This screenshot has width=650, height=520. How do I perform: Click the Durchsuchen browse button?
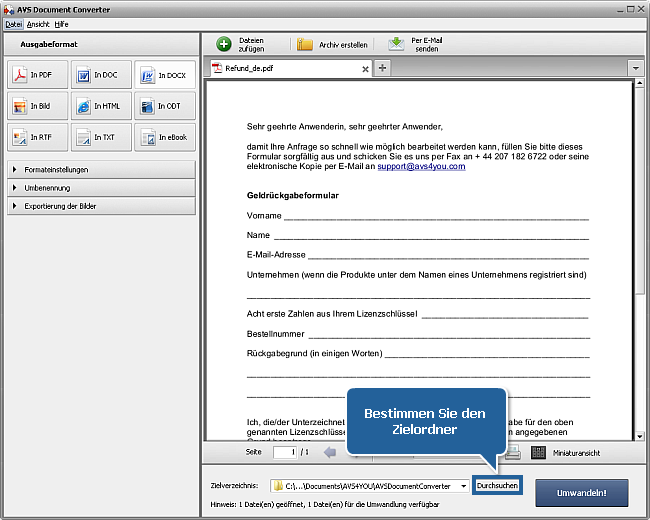(x=497, y=486)
